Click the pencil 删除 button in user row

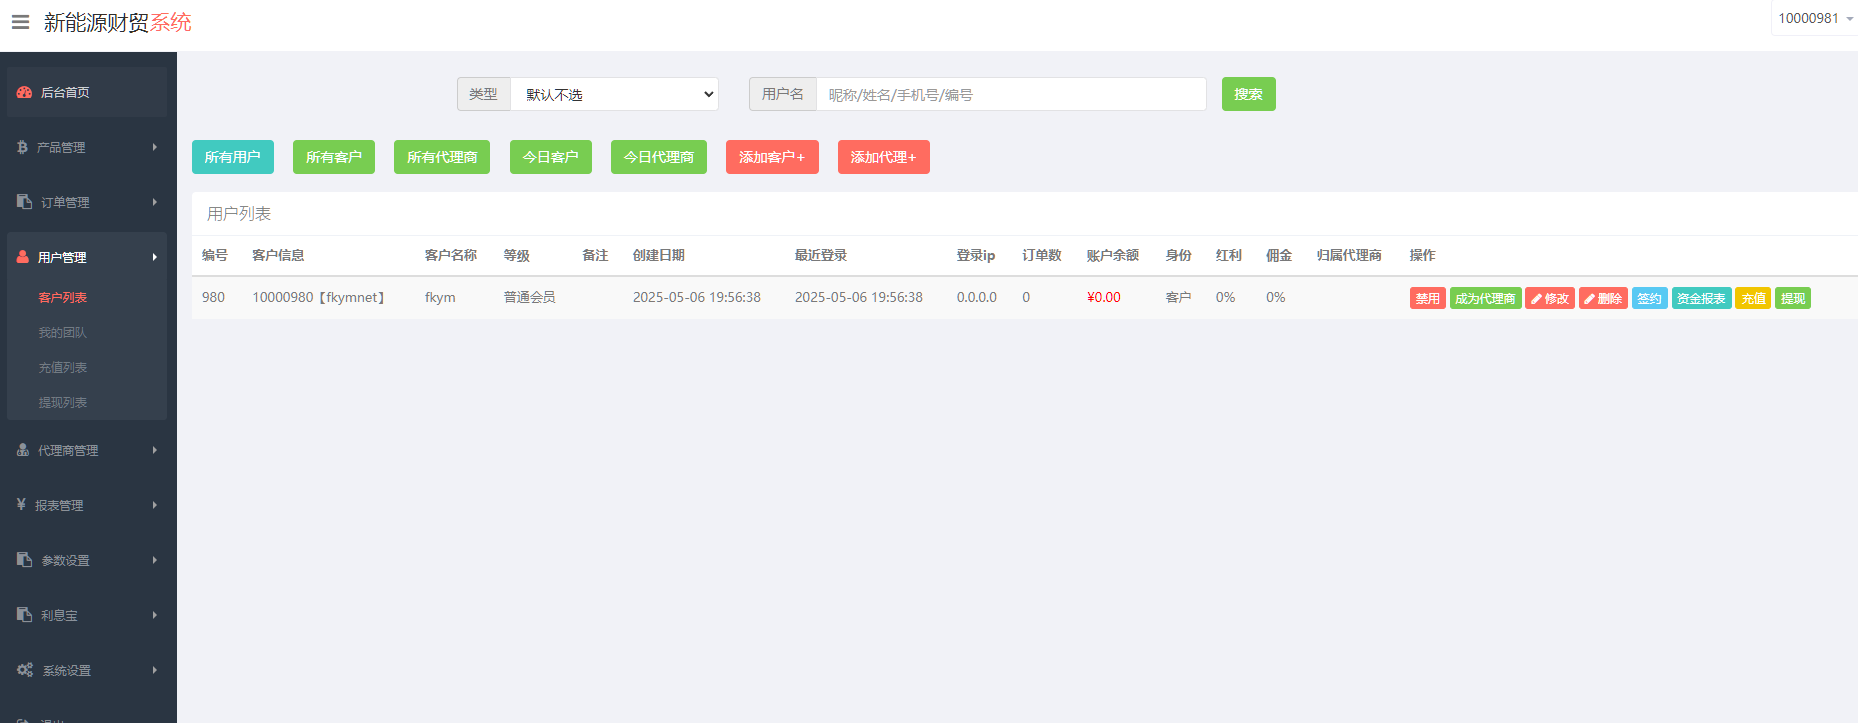pyautogui.click(x=1602, y=298)
